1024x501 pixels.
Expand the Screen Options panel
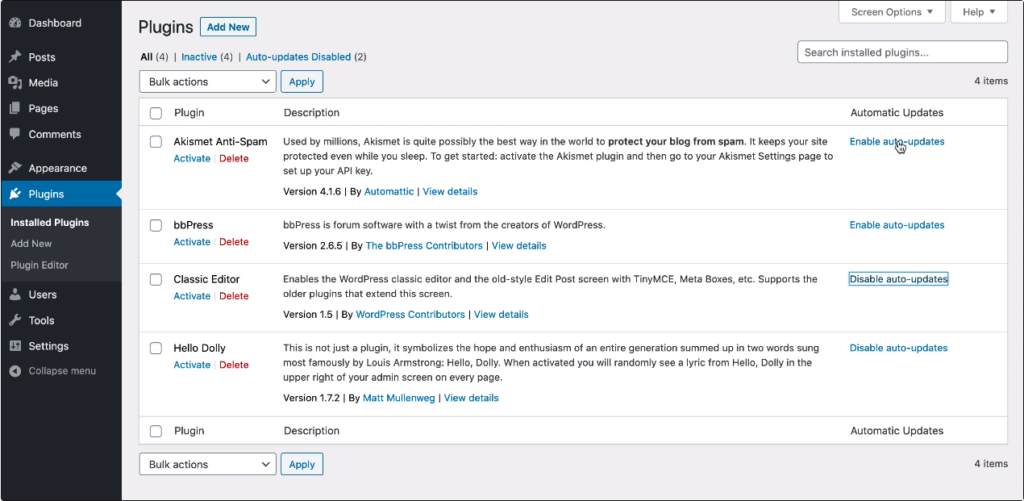pyautogui.click(x=891, y=12)
